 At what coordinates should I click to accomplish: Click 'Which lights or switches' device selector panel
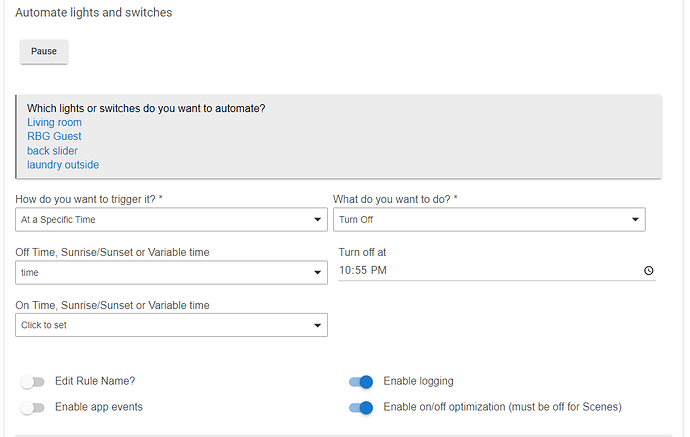point(338,108)
